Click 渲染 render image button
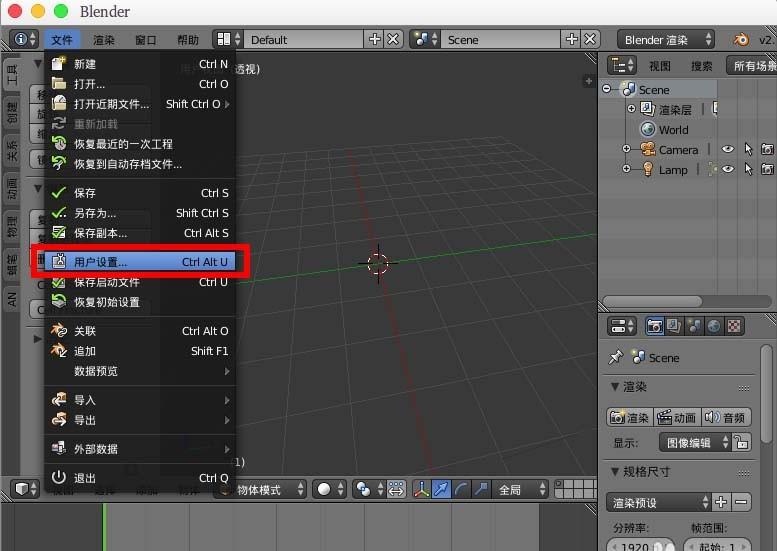Image resolution: width=777 pixels, height=551 pixels. tap(630, 417)
